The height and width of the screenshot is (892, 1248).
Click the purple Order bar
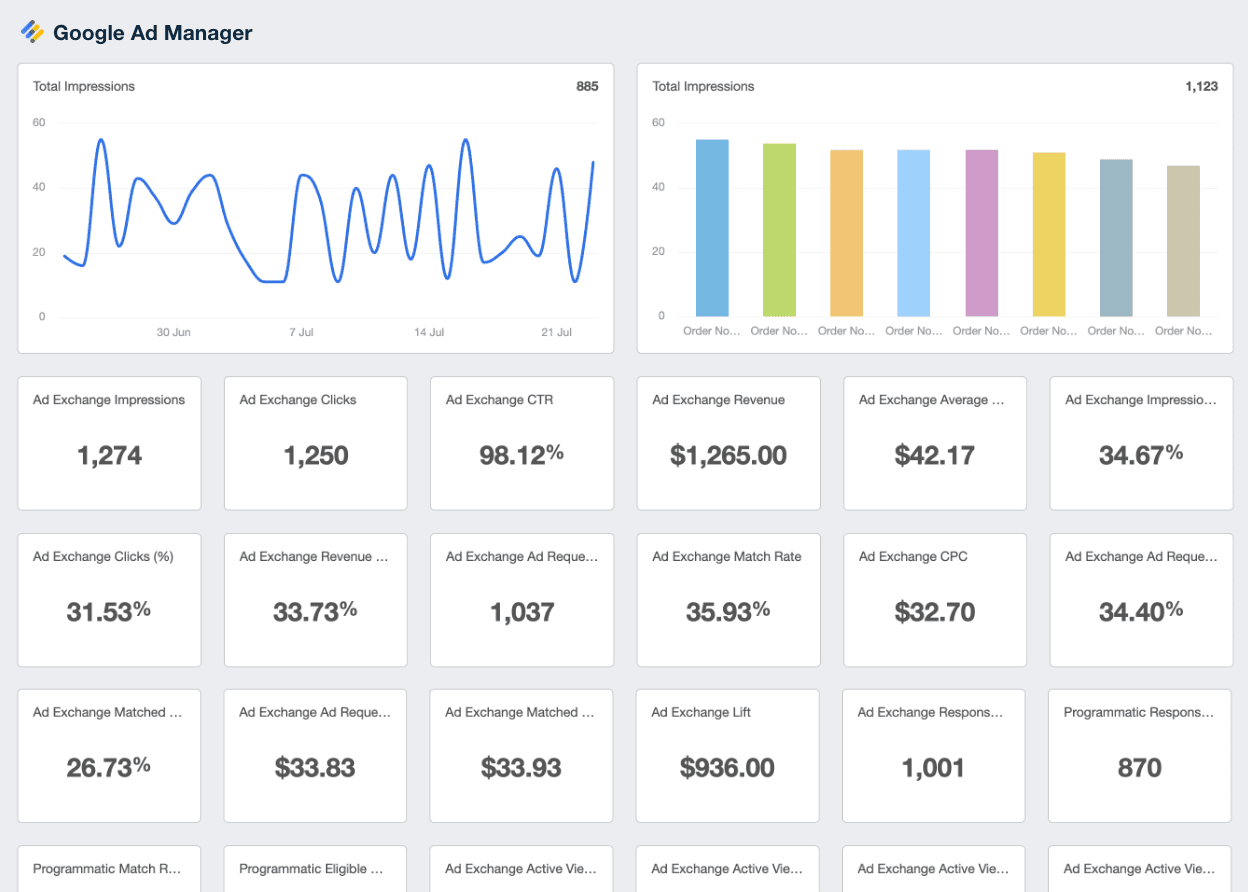(x=981, y=230)
